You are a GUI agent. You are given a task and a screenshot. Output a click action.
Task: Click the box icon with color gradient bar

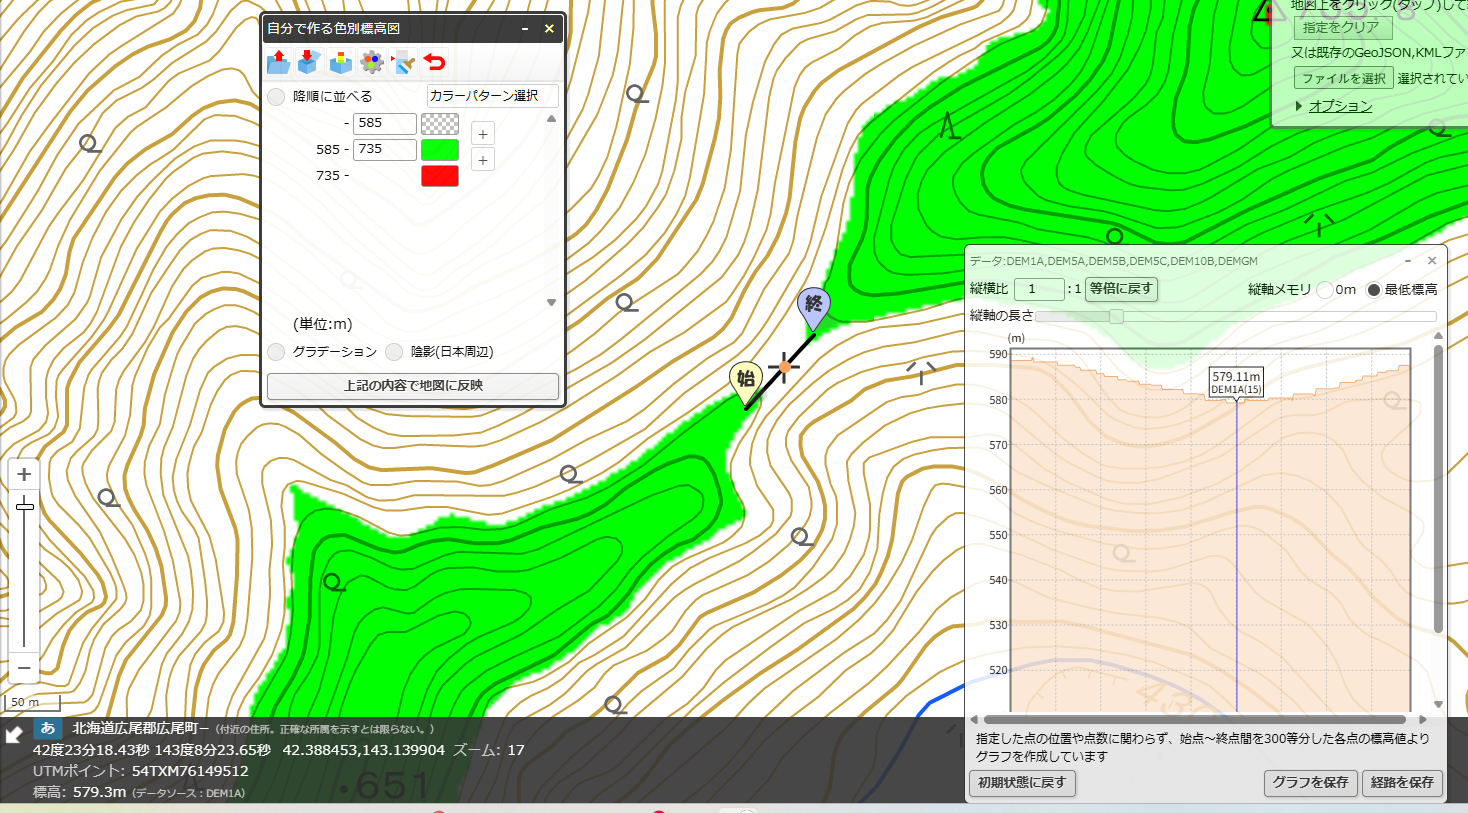click(x=341, y=62)
